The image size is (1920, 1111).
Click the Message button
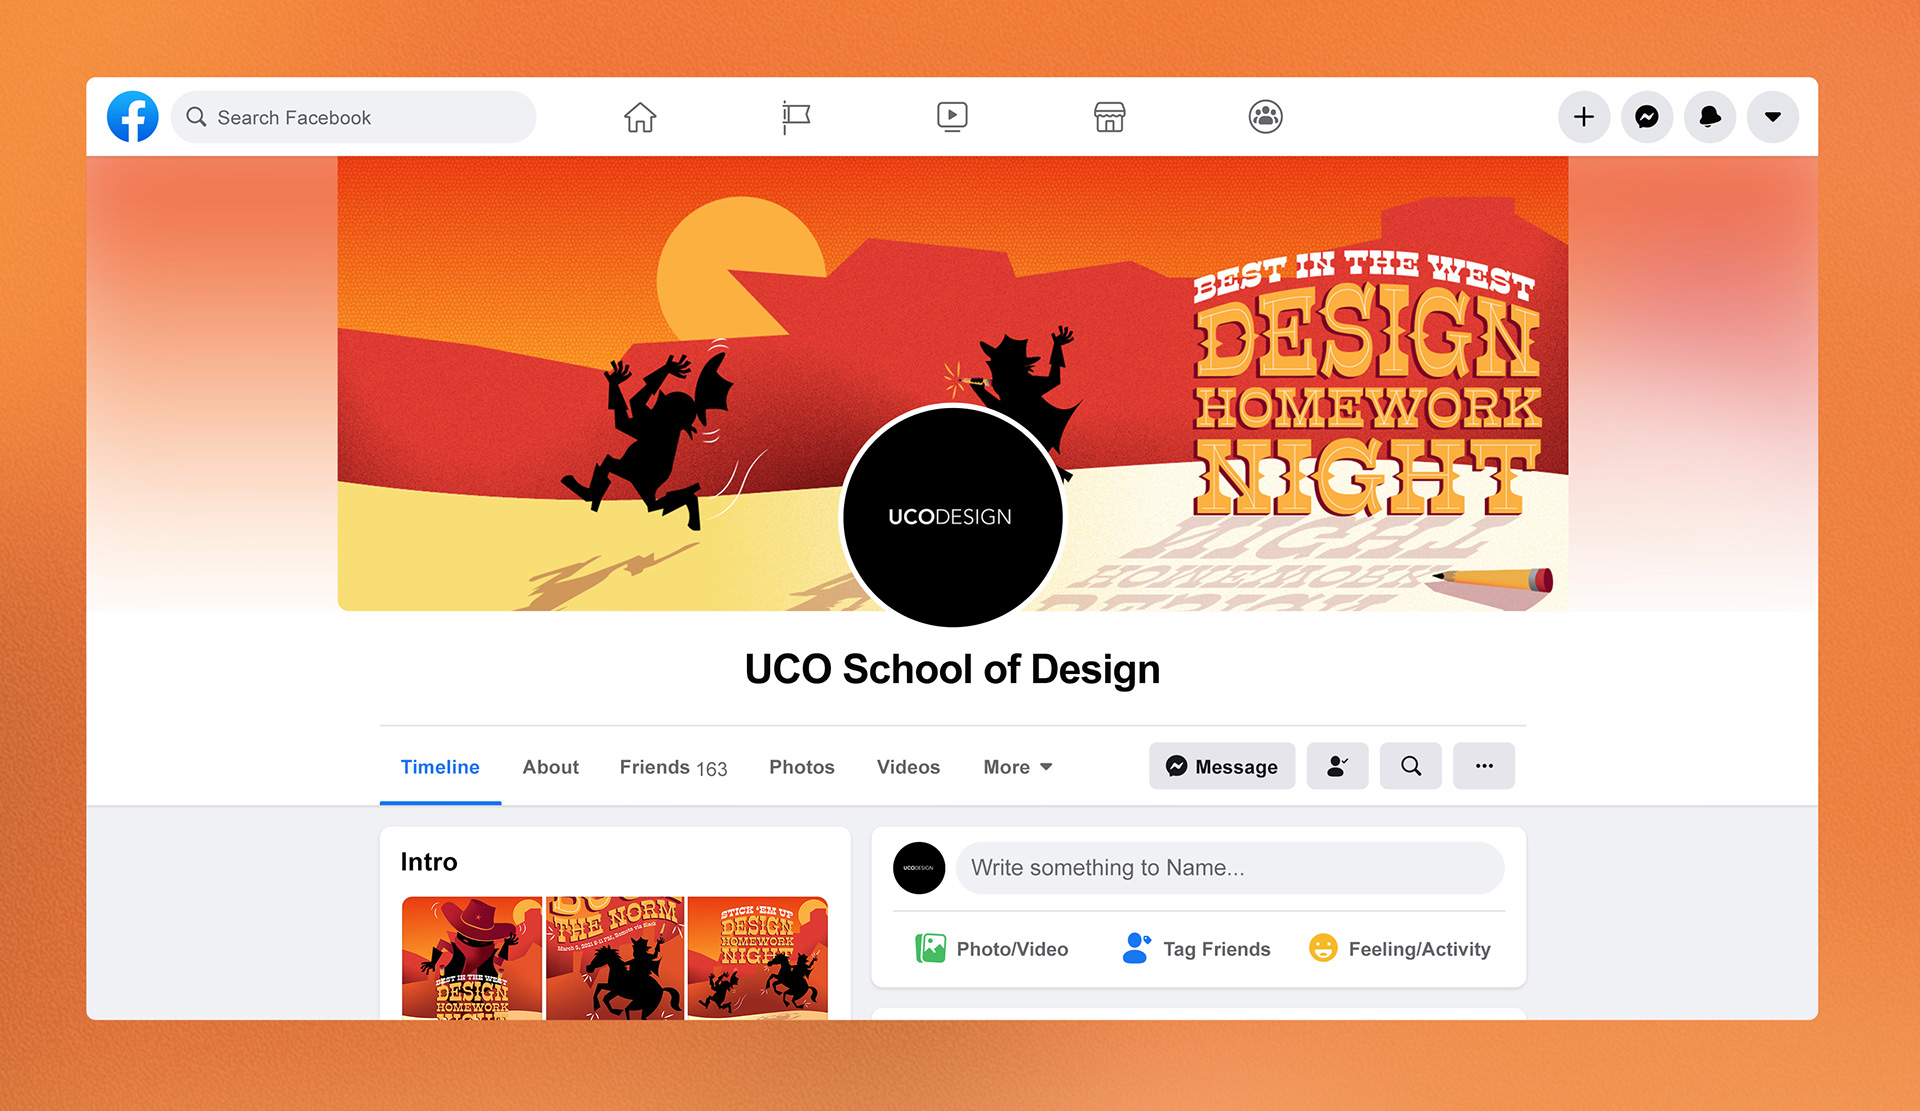(x=1221, y=766)
